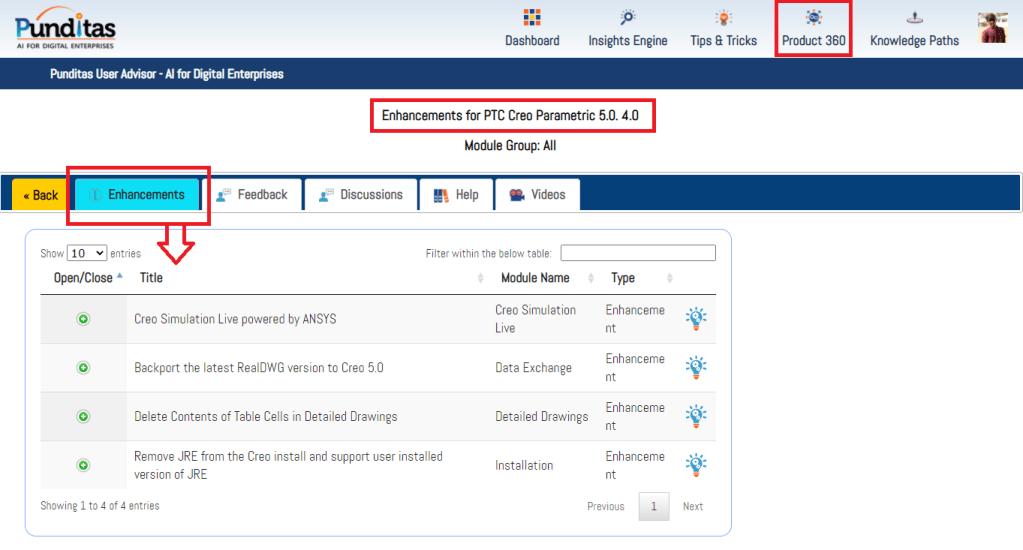The height and width of the screenshot is (550, 1023).
Task: Expand the Backport latest RealDWG row
Action: point(83,368)
